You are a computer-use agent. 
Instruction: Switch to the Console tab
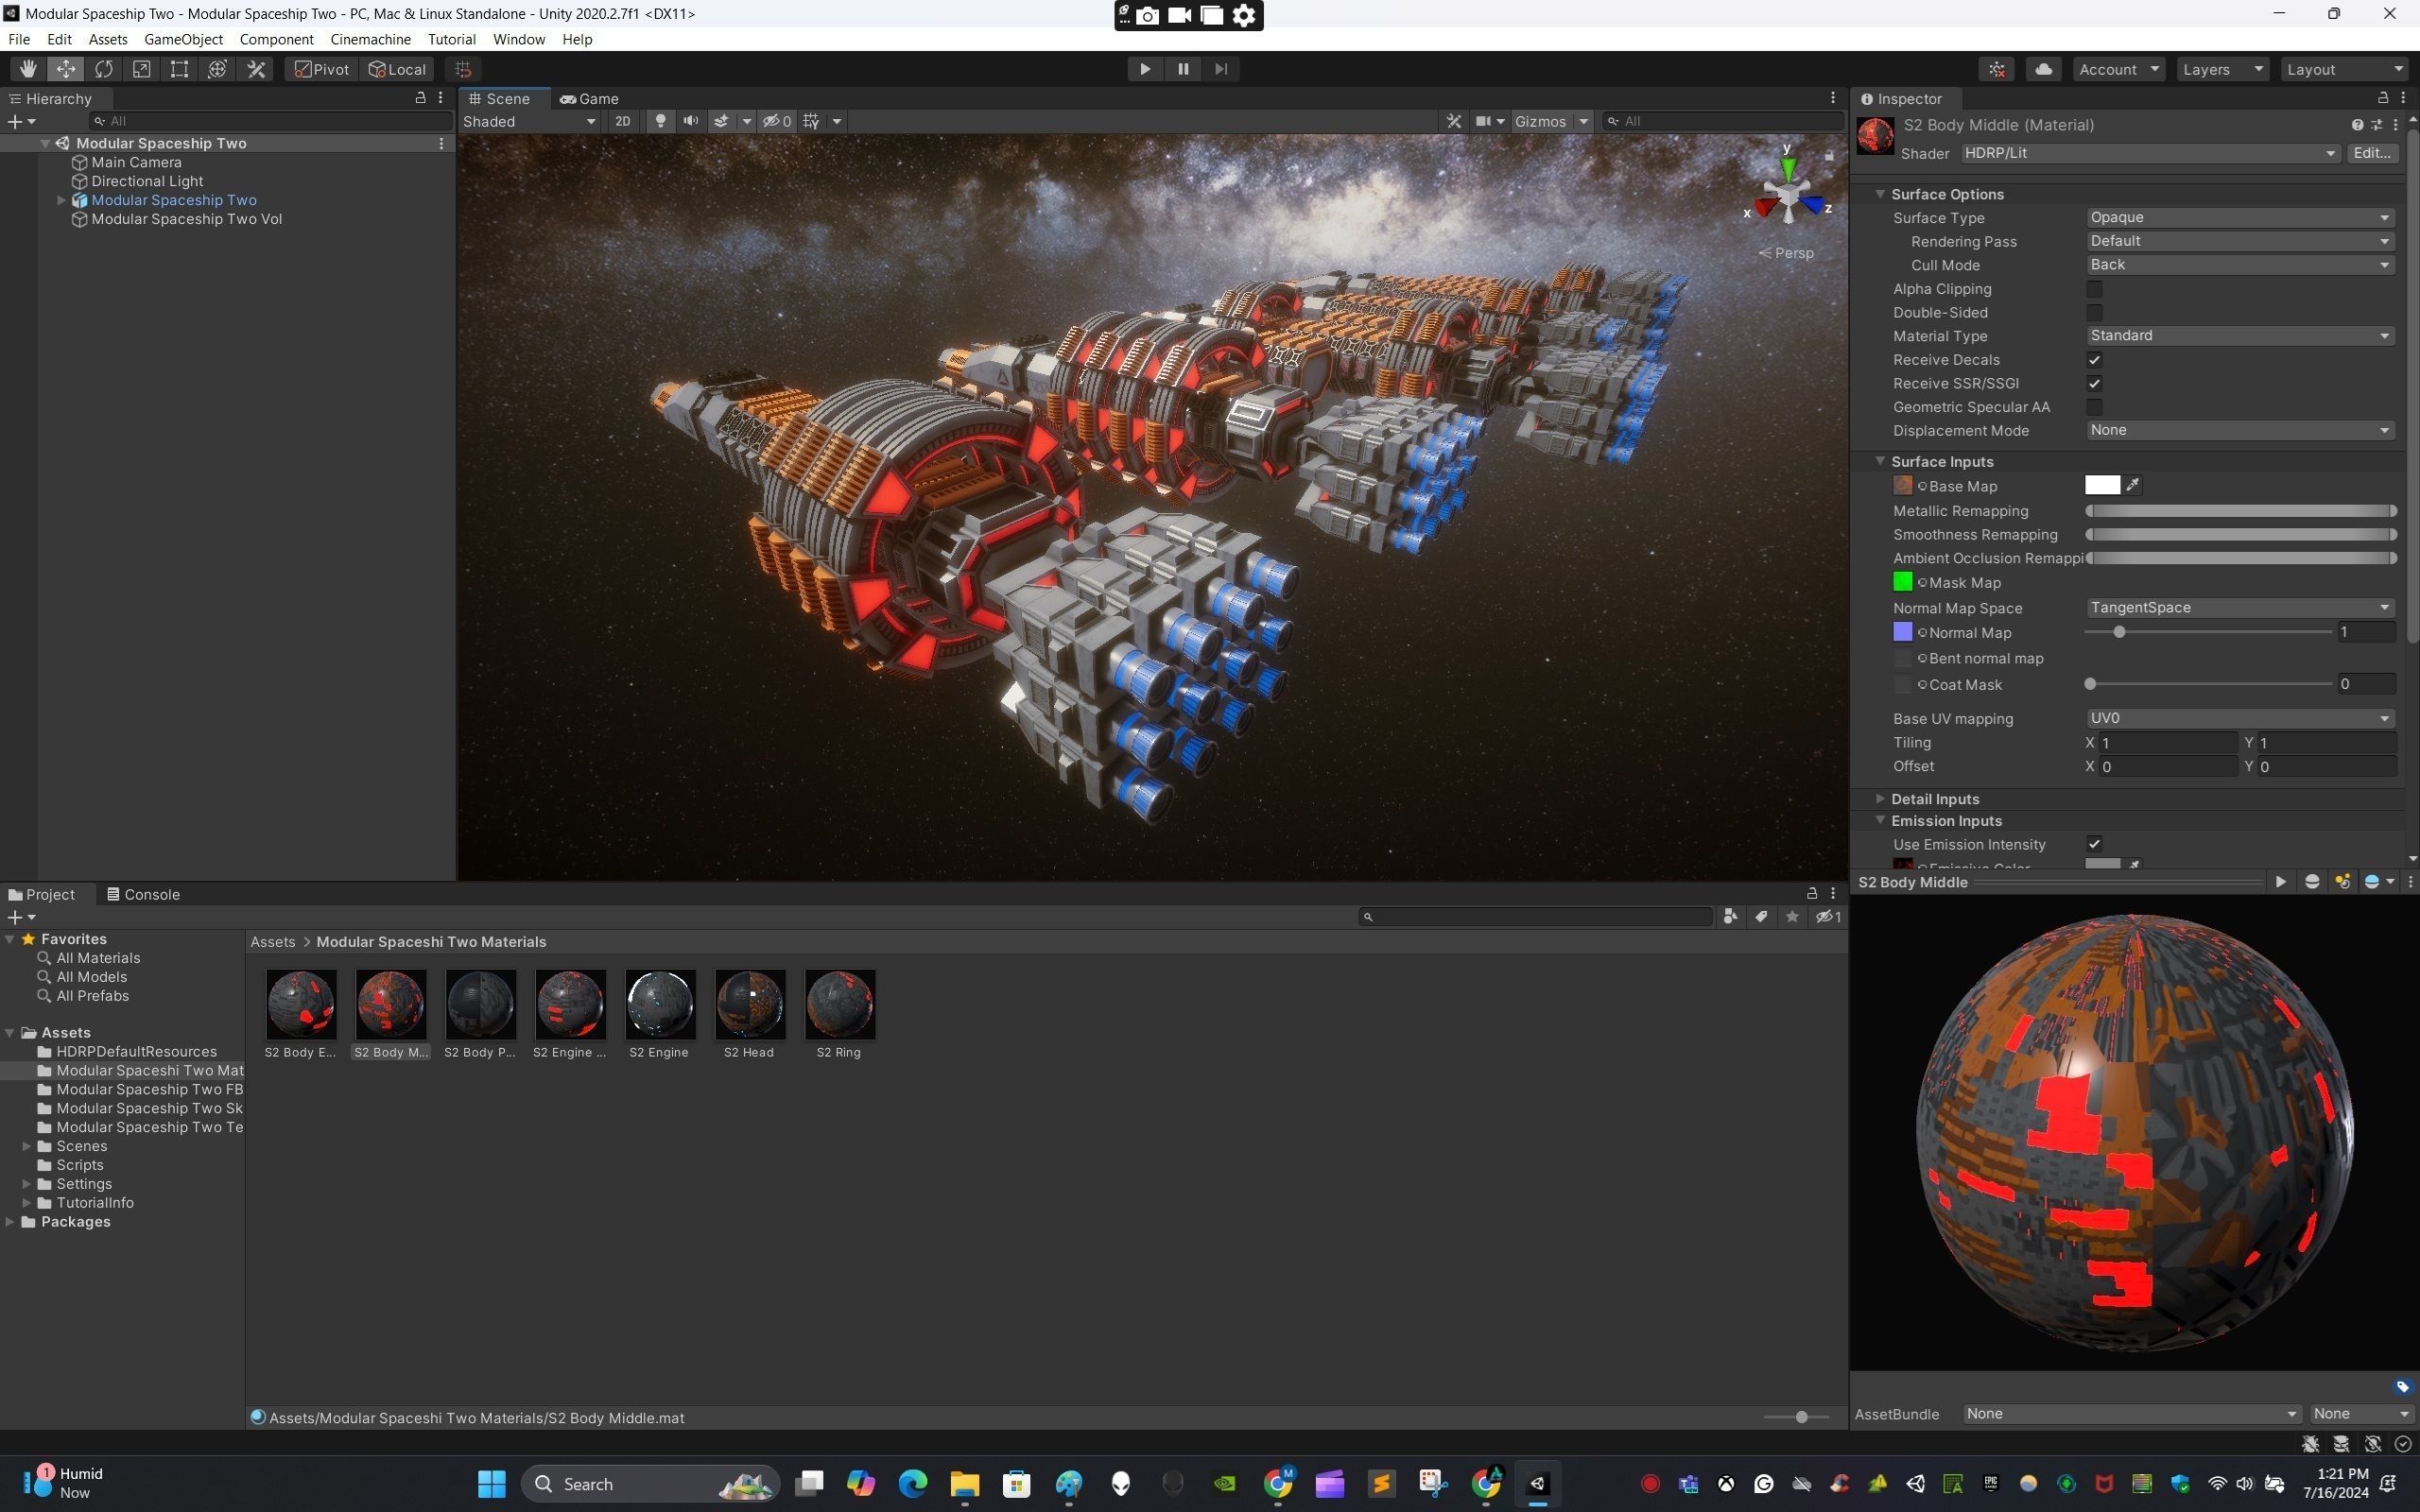coord(143,894)
